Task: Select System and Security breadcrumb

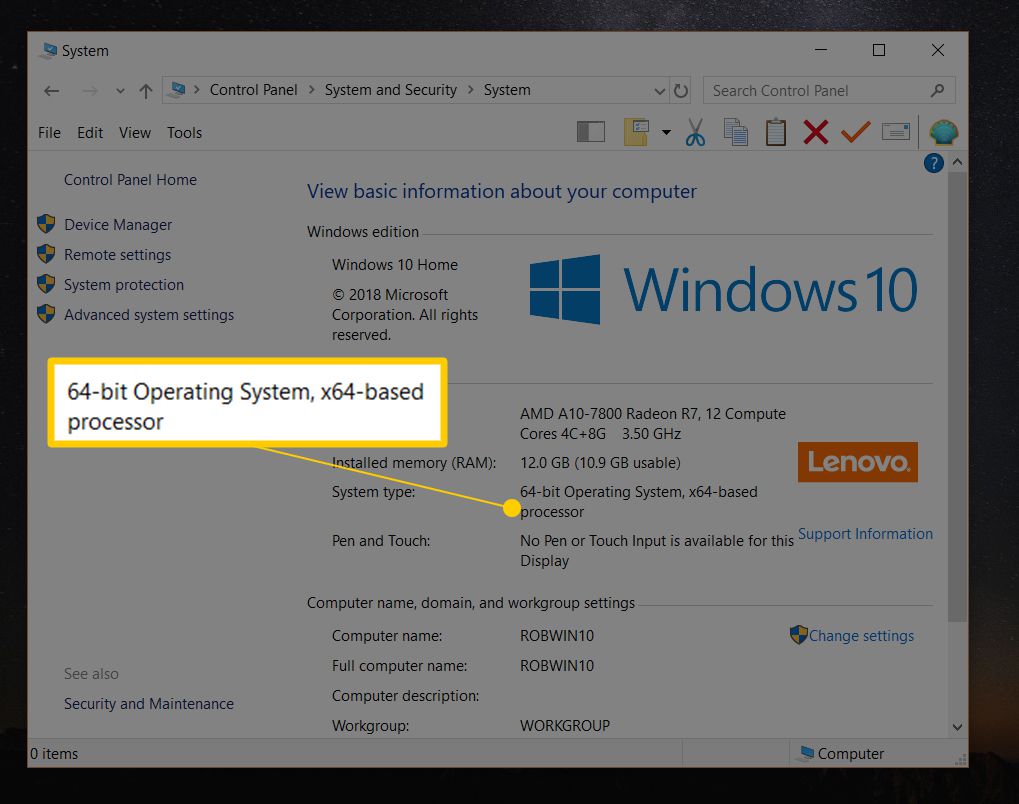Action: pos(391,90)
